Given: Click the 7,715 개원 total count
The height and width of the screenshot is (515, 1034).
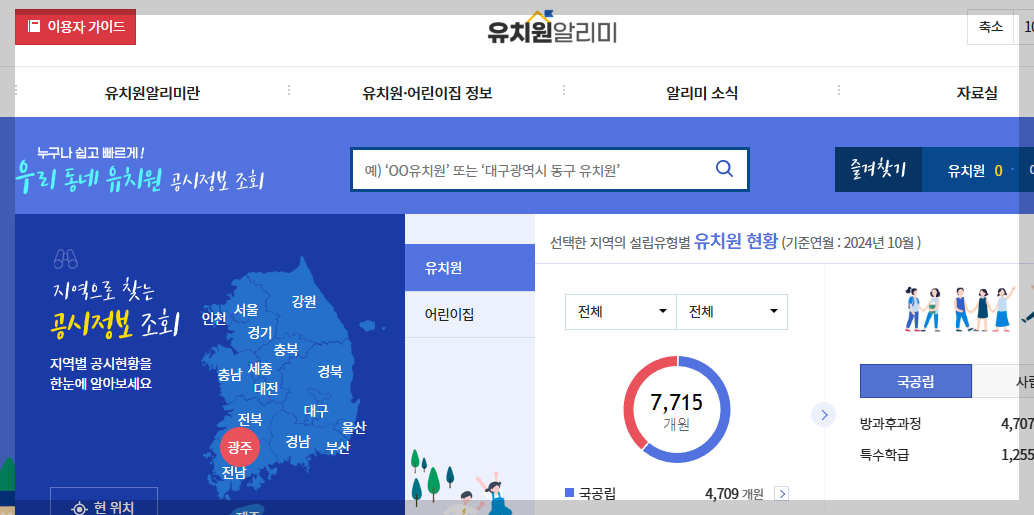Looking at the screenshot, I should [x=677, y=410].
